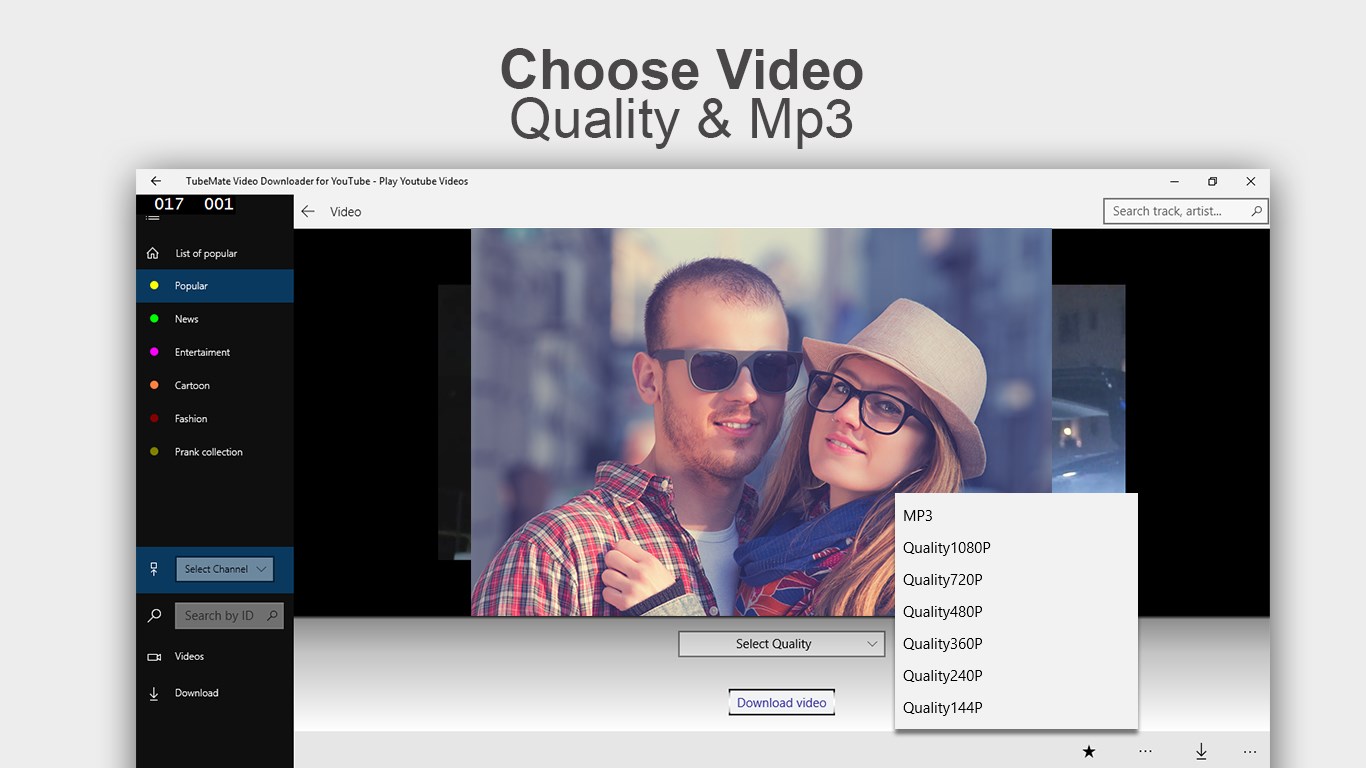Open the List of popular entry
Viewport: 1366px width, 768px height.
(x=206, y=253)
